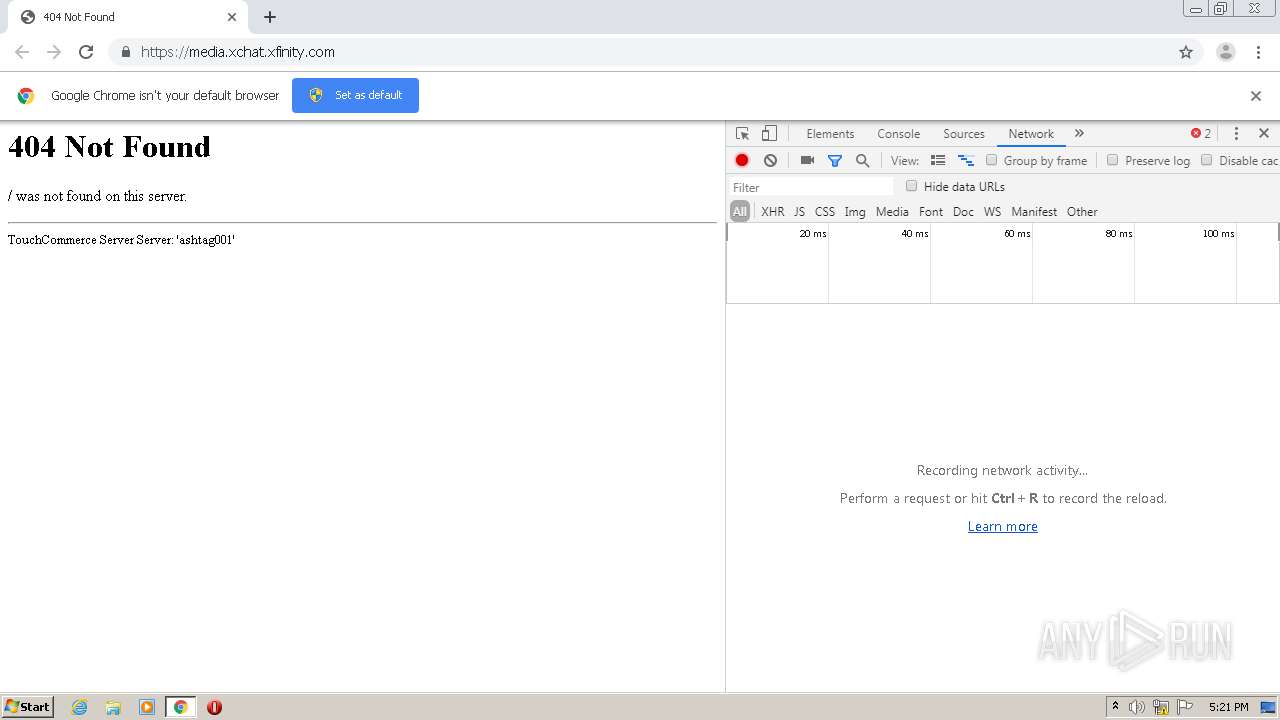Image resolution: width=1280 pixels, height=720 pixels.
Task: Filter requests by Font
Action: click(x=931, y=212)
